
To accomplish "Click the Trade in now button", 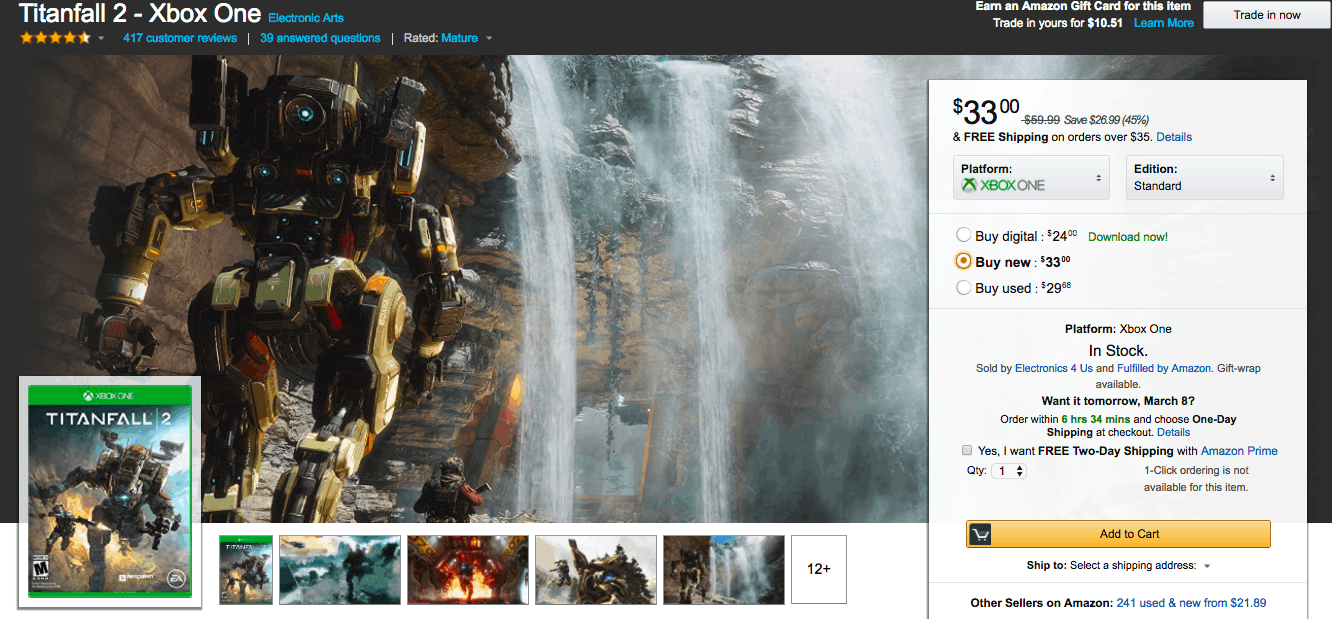I will (x=1267, y=15).
